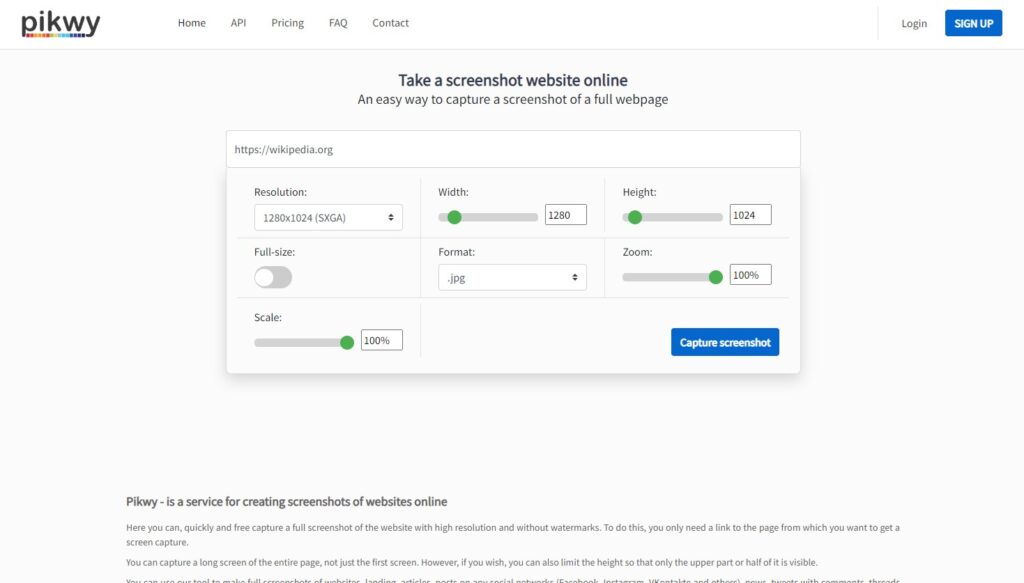The width and height of the screenshot is (1024, 583).
Task: Open the Contact page
Action: tap(390, 23)
